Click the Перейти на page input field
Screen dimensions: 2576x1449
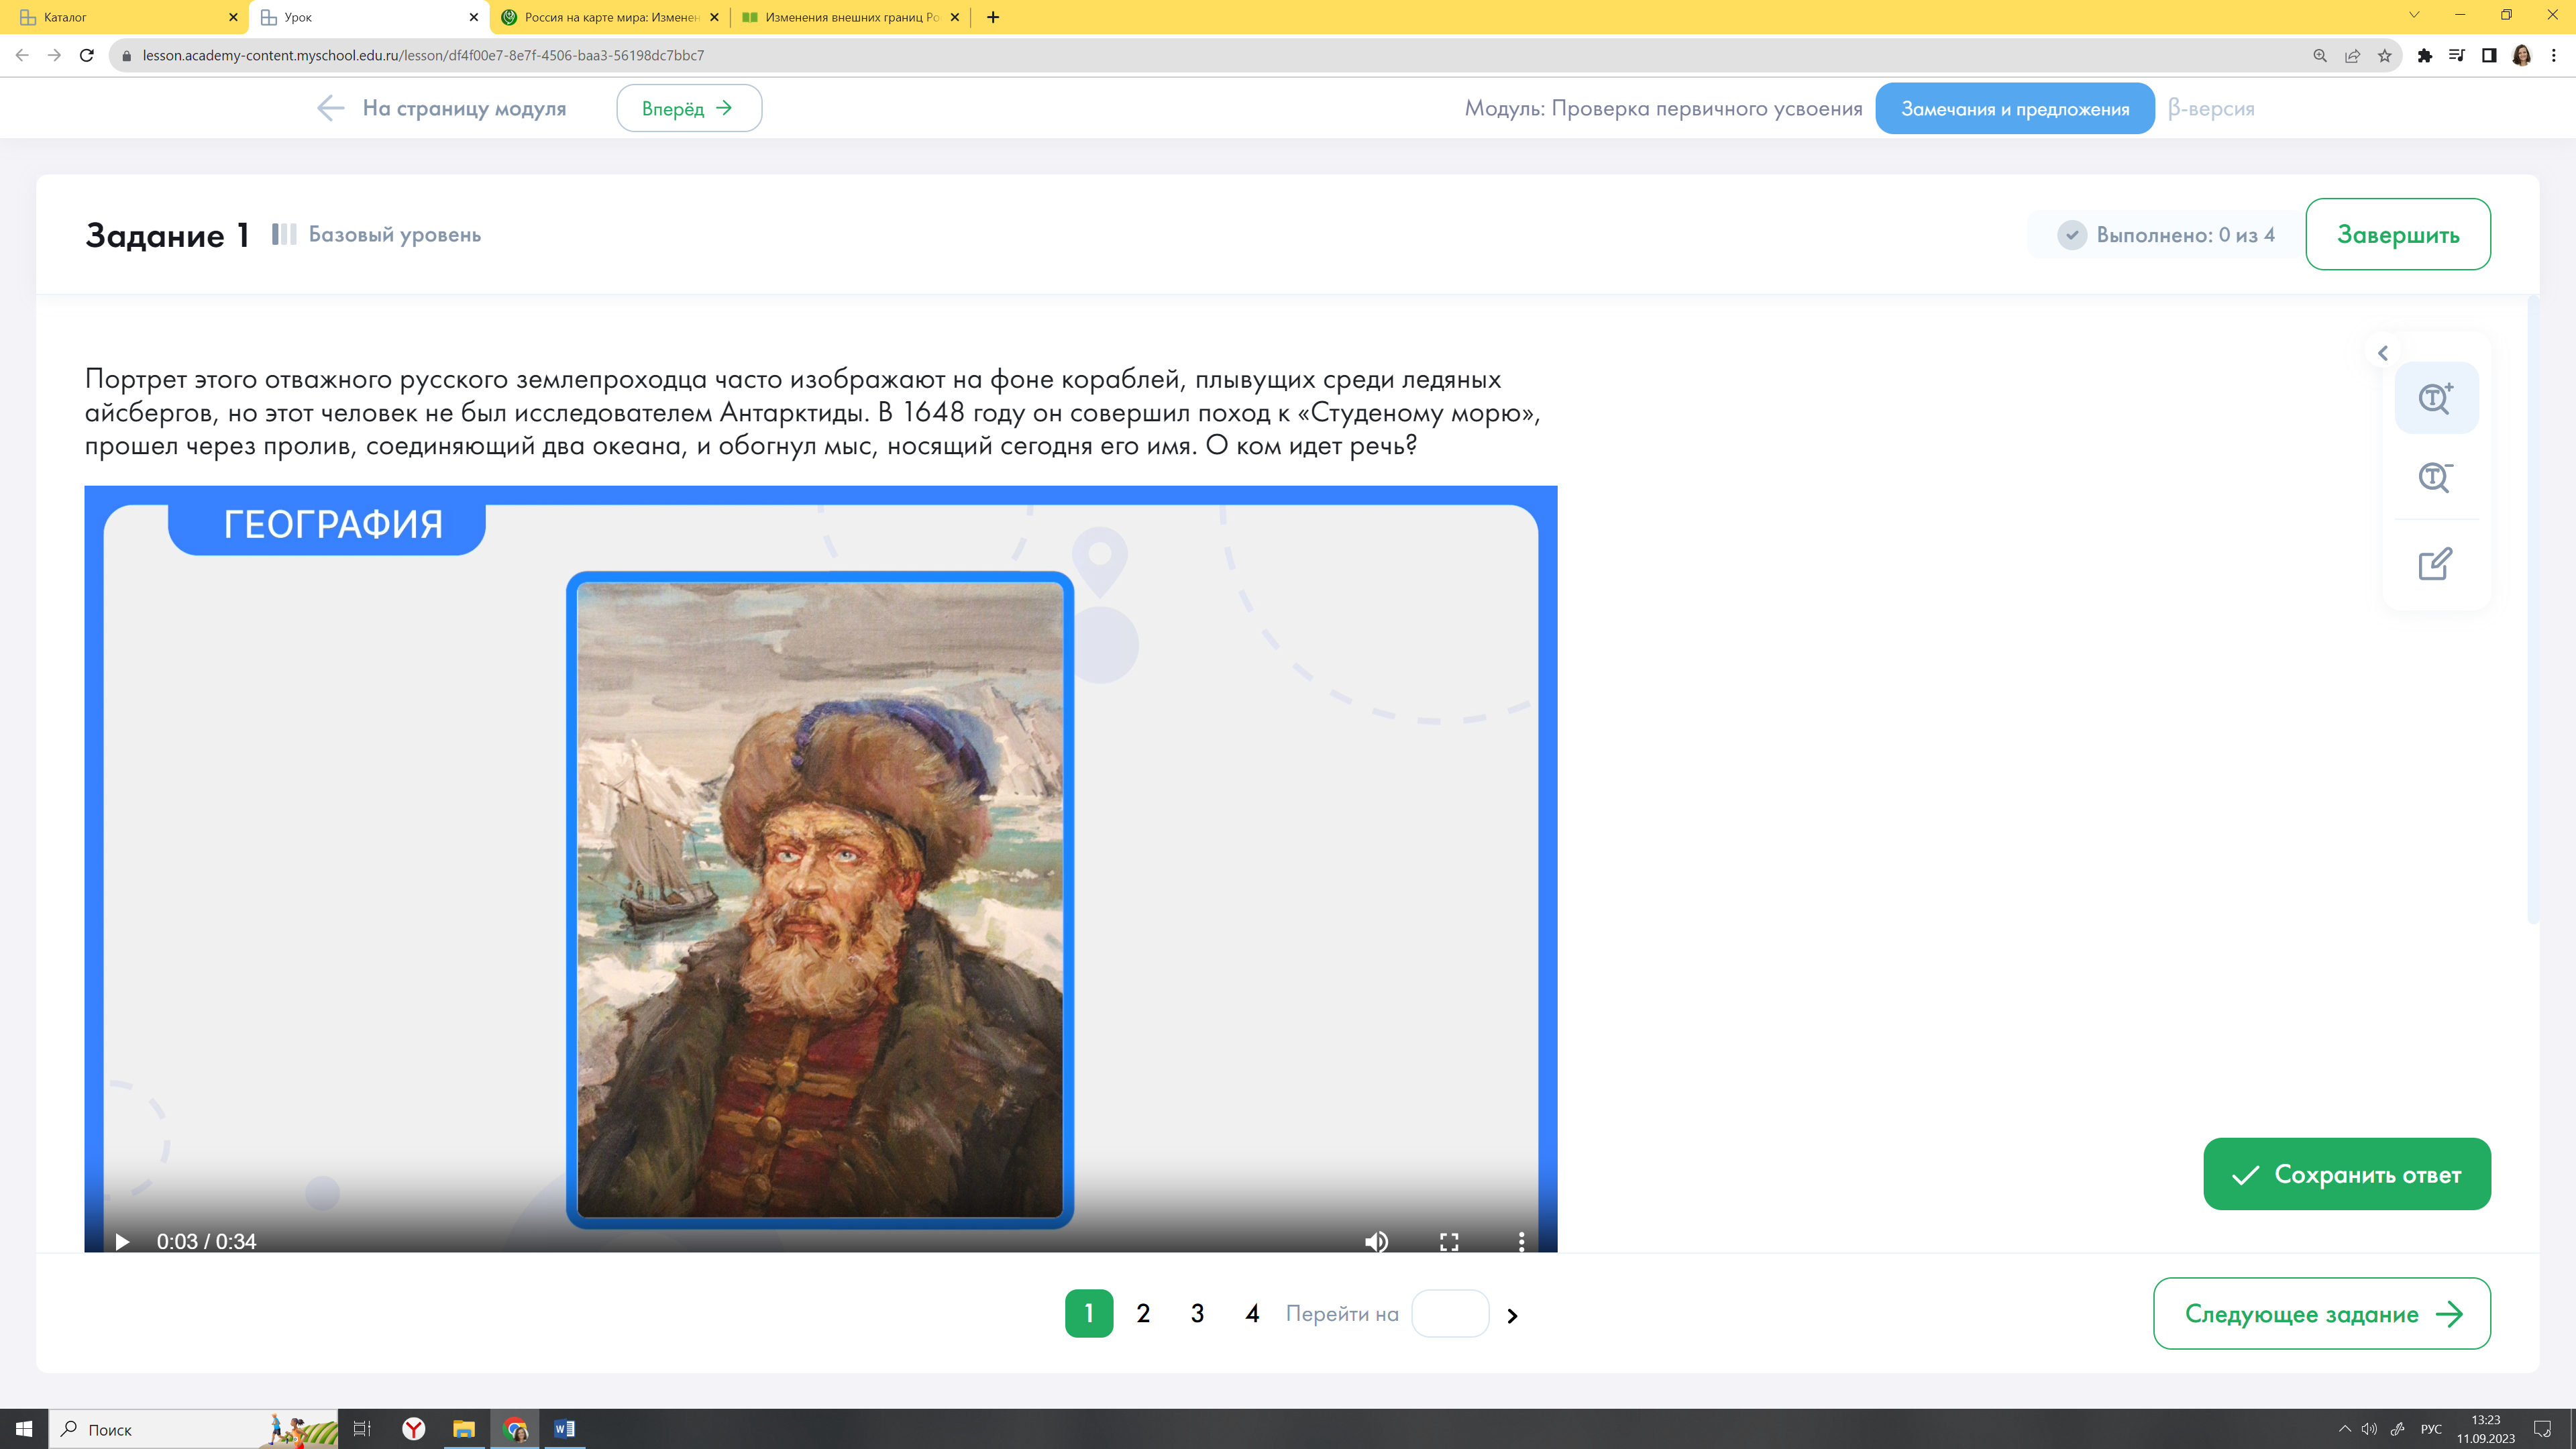pos(1449,1313)
